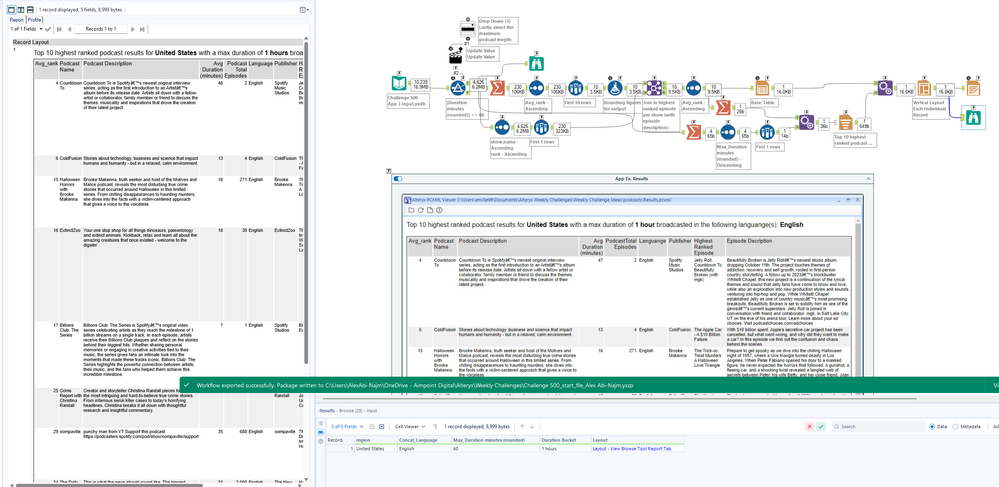Select the Browse tool above the first Summarize
999x487 pixels.
click(535, 62)
